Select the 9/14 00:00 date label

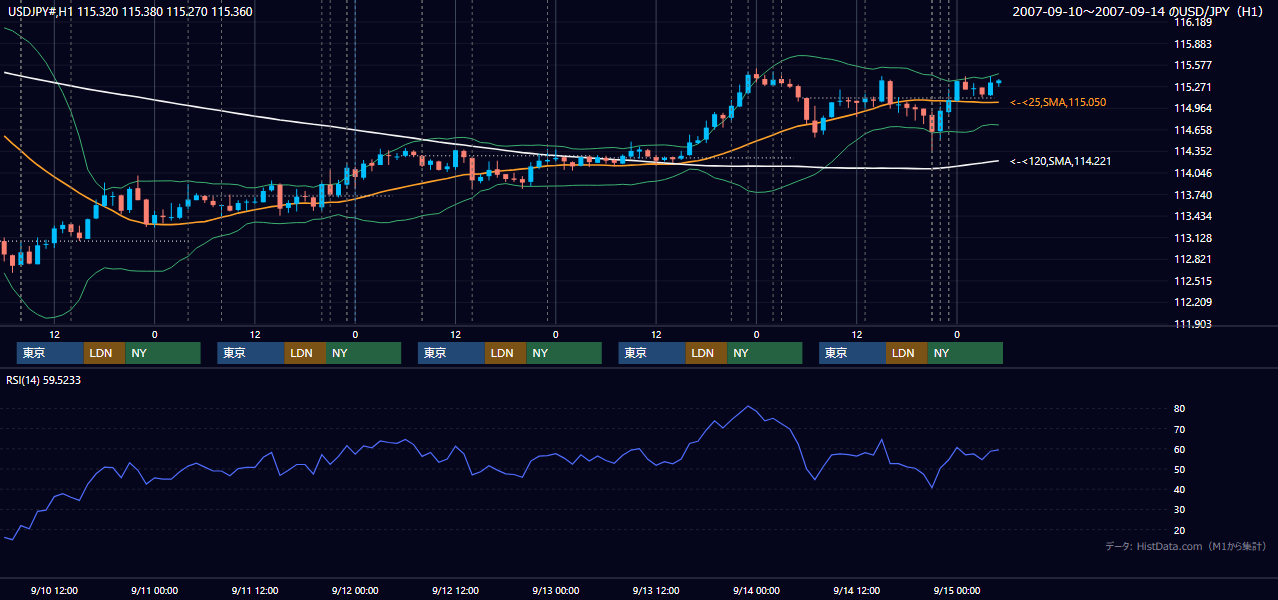(x=756, y=591)
